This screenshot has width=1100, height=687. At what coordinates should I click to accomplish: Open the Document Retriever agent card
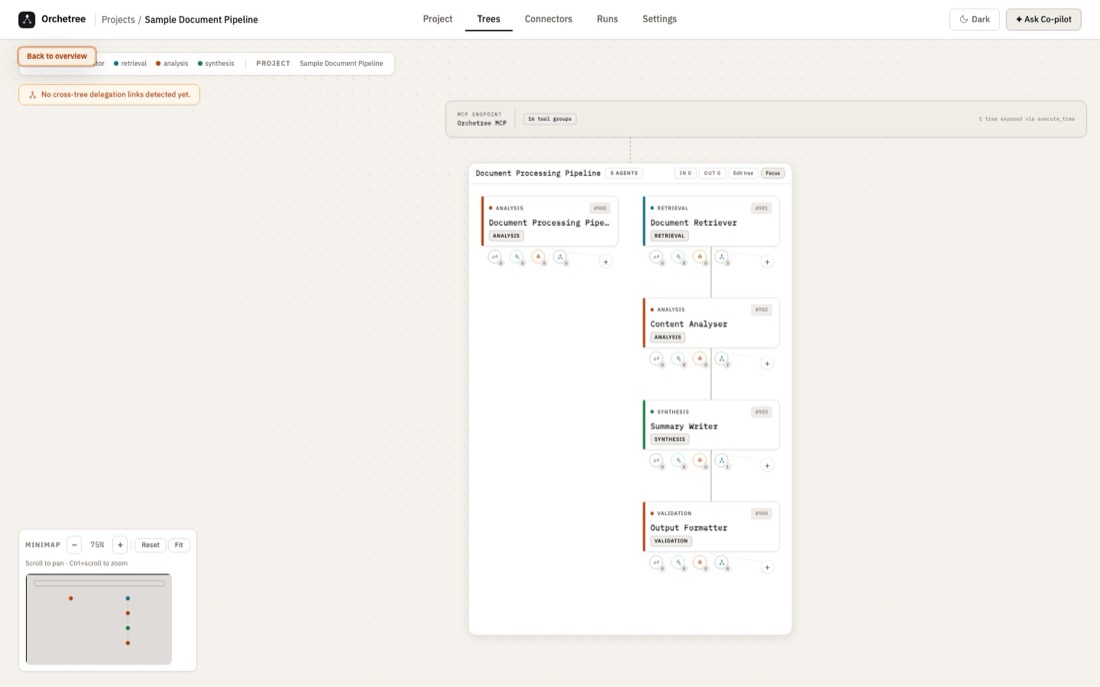click(x=711, y=221)
